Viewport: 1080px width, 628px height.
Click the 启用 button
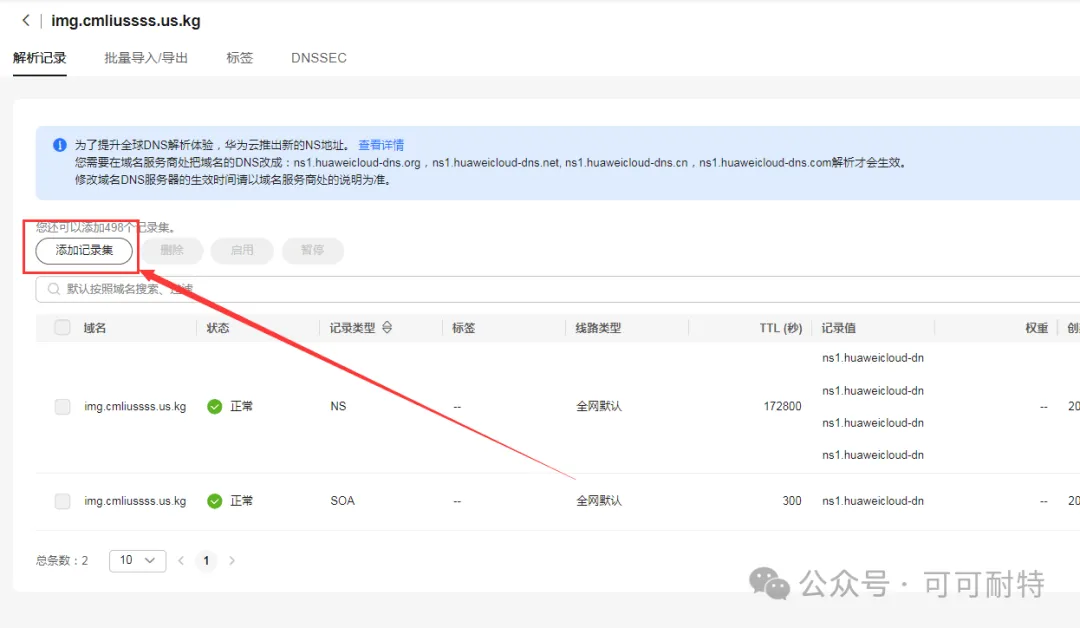(242, 251)
